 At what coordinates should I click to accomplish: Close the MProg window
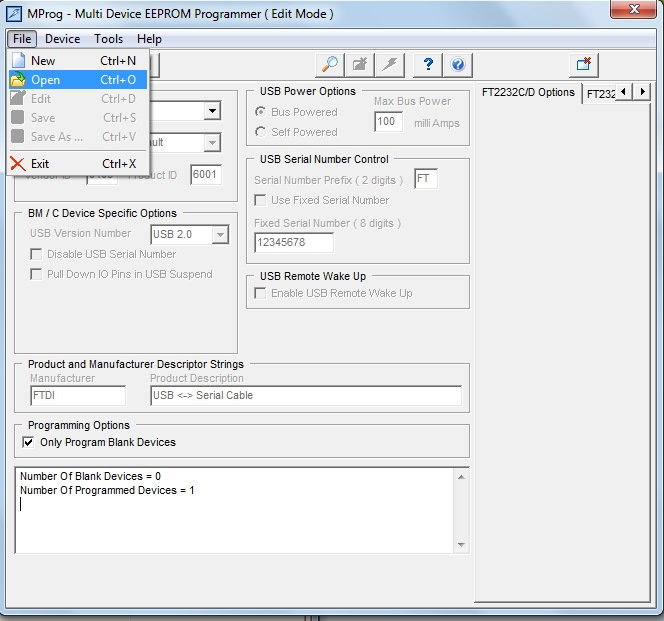tap(634, 9)
